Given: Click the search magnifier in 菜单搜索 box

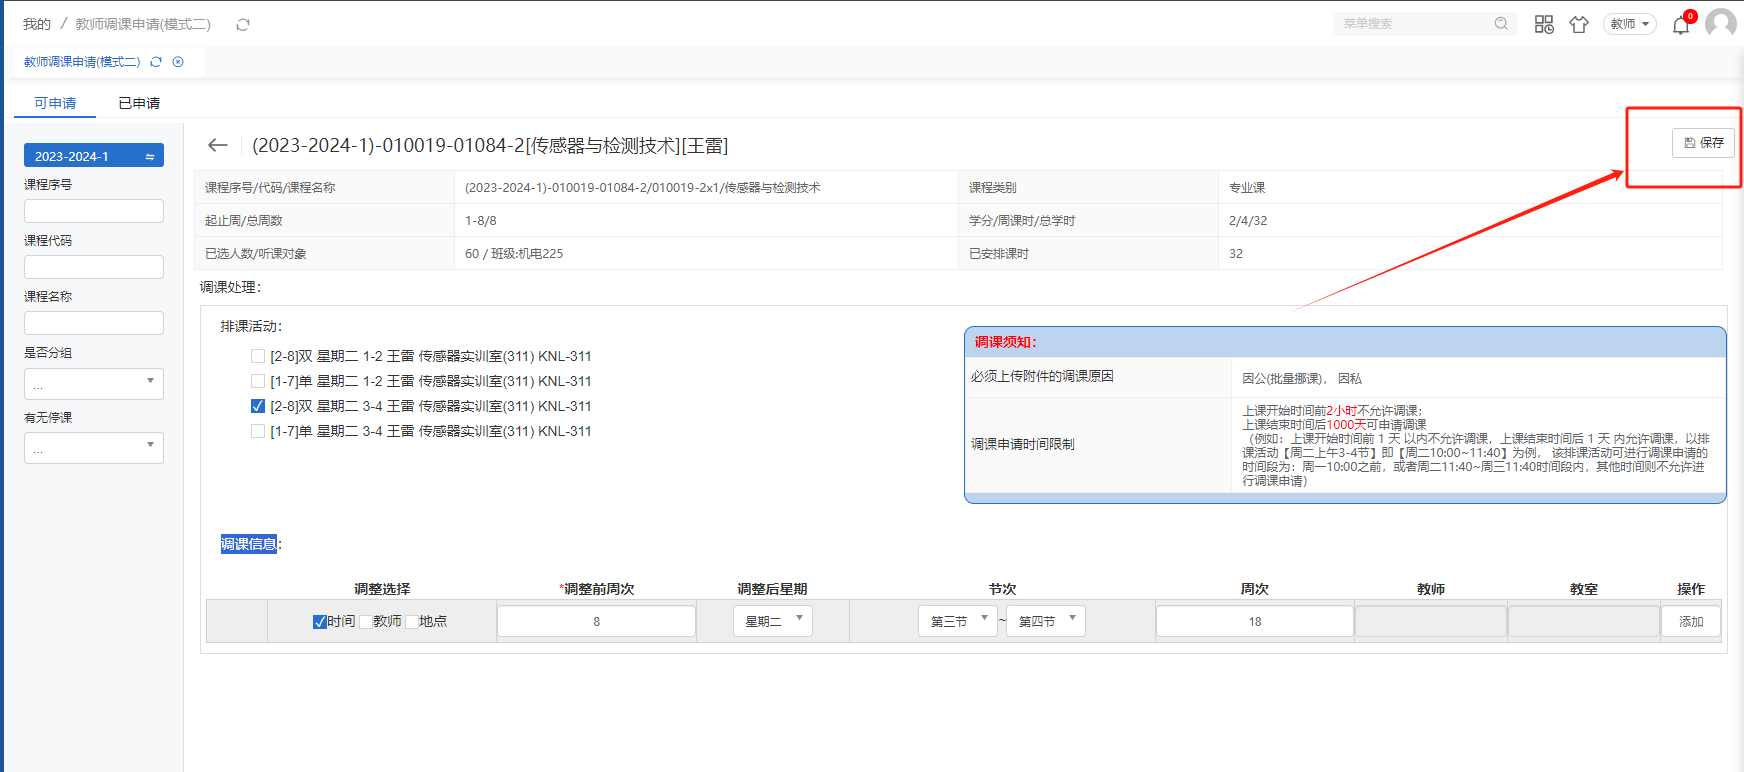Looking at the screenshot, I should tap(1501, 24).
